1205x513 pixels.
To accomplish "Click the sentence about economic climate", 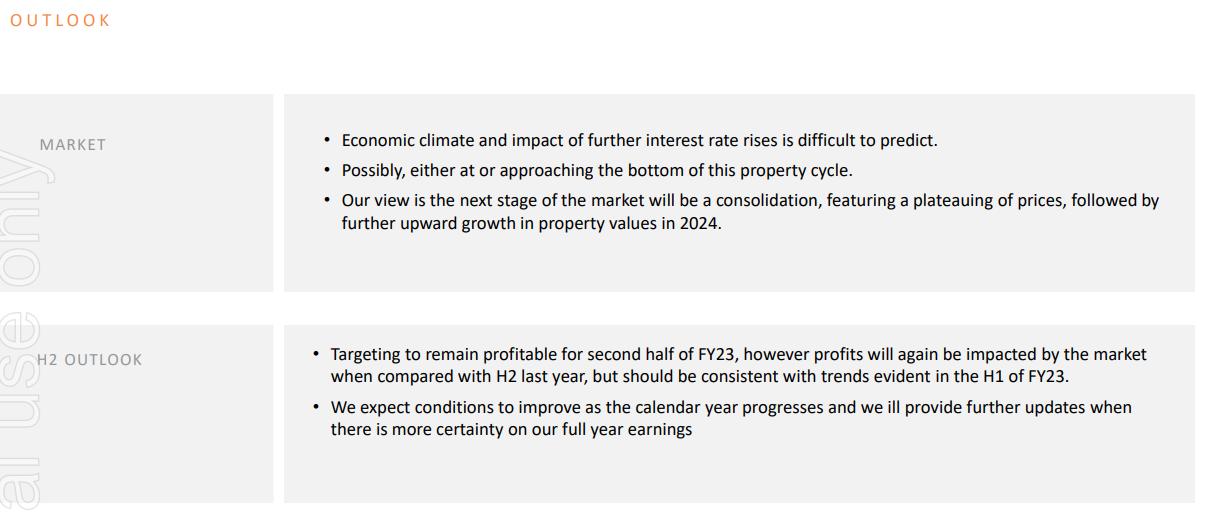I will pyautogui.click(x=639, y=141).
